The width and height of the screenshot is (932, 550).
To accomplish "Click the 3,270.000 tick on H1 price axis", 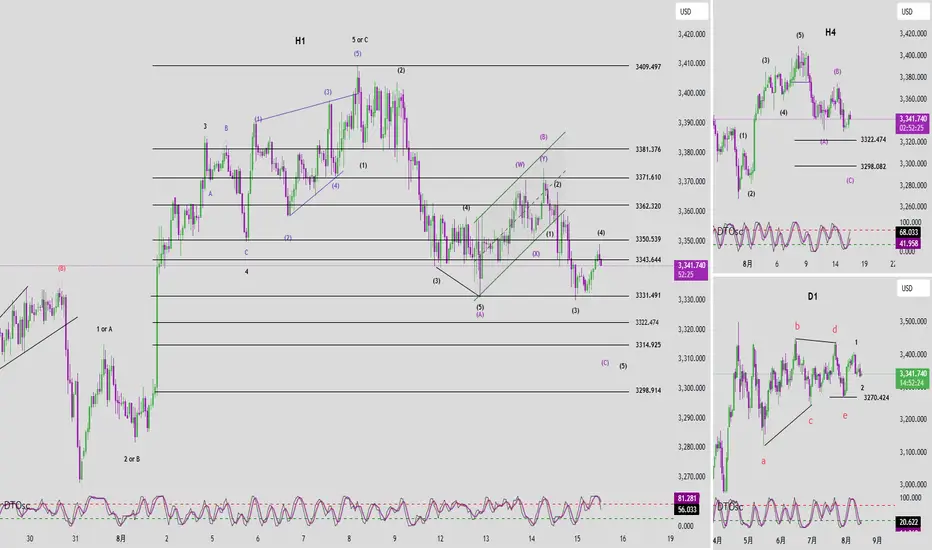I will click(x=691, y=476).
